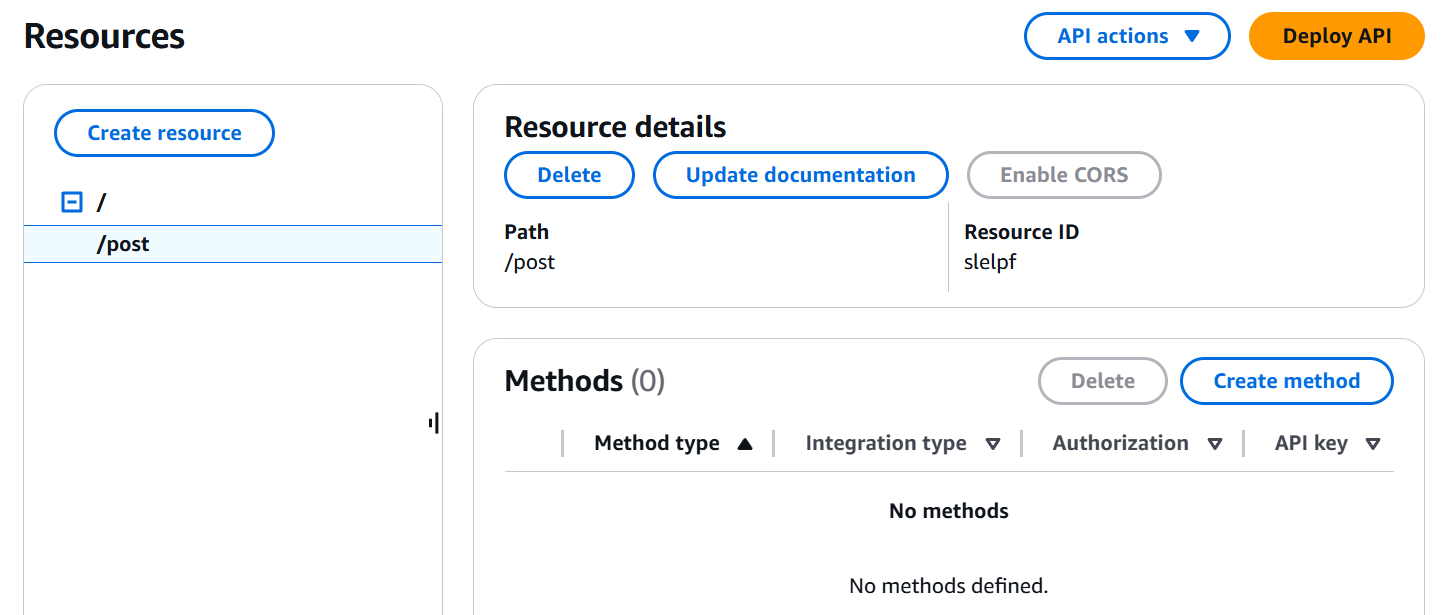
Task: Click the Deploy API button
Action: (1336, 36)
